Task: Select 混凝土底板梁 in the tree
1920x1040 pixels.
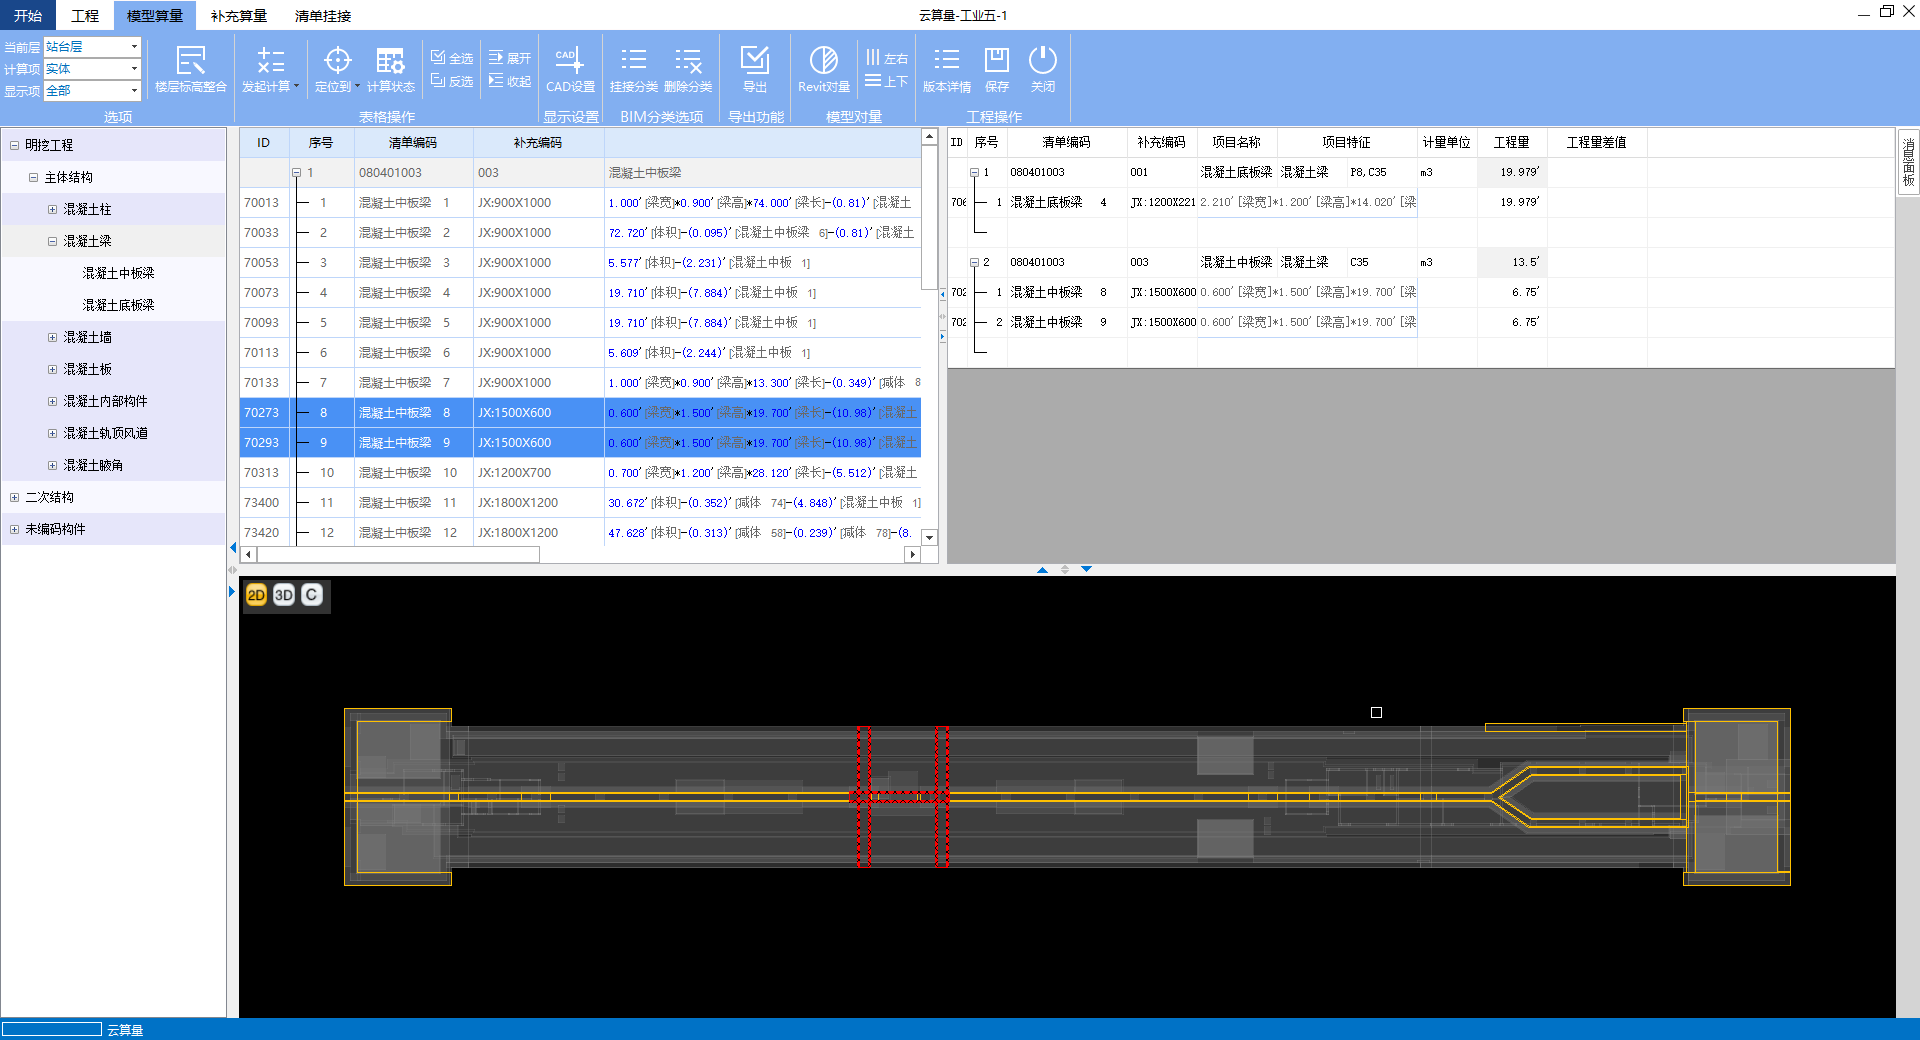Action: (118, 305)
